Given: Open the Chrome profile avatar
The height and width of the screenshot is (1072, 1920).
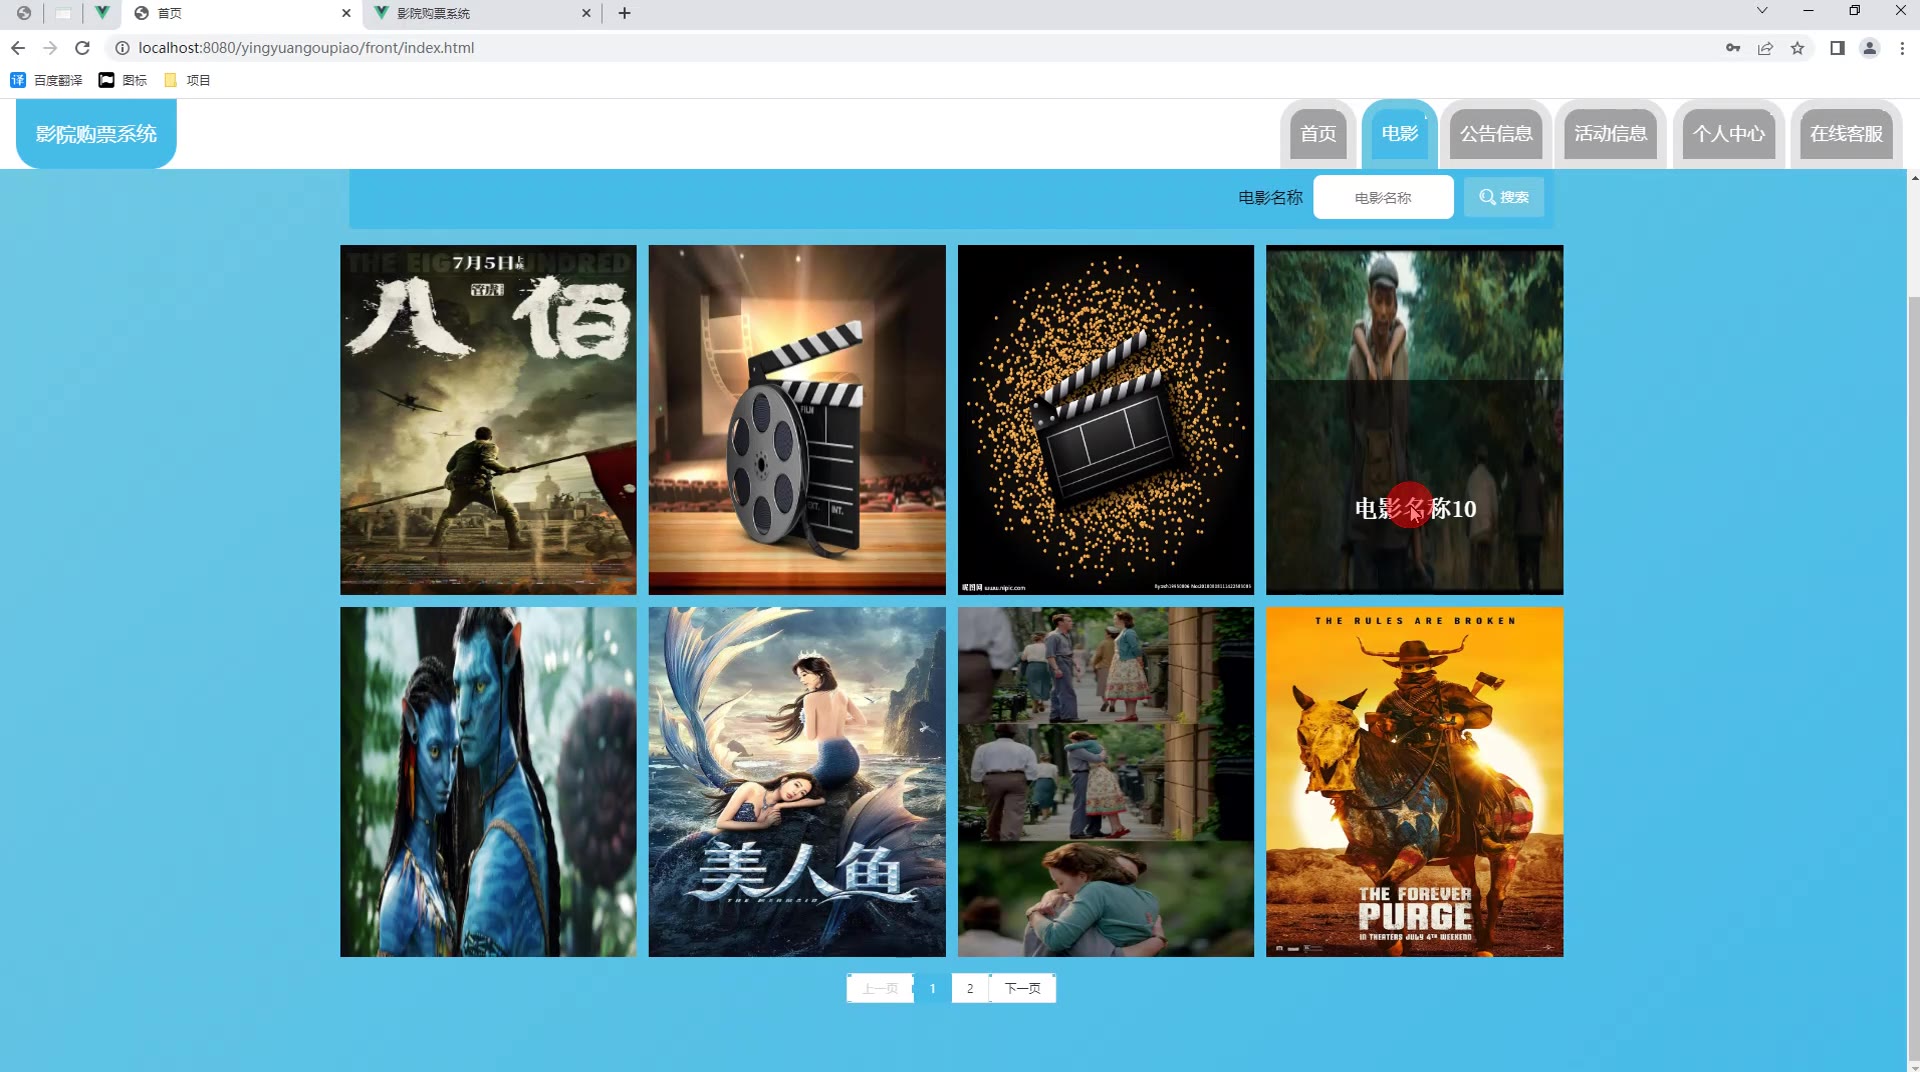Looking at the screenshot, I should (x=1869, y=48).
